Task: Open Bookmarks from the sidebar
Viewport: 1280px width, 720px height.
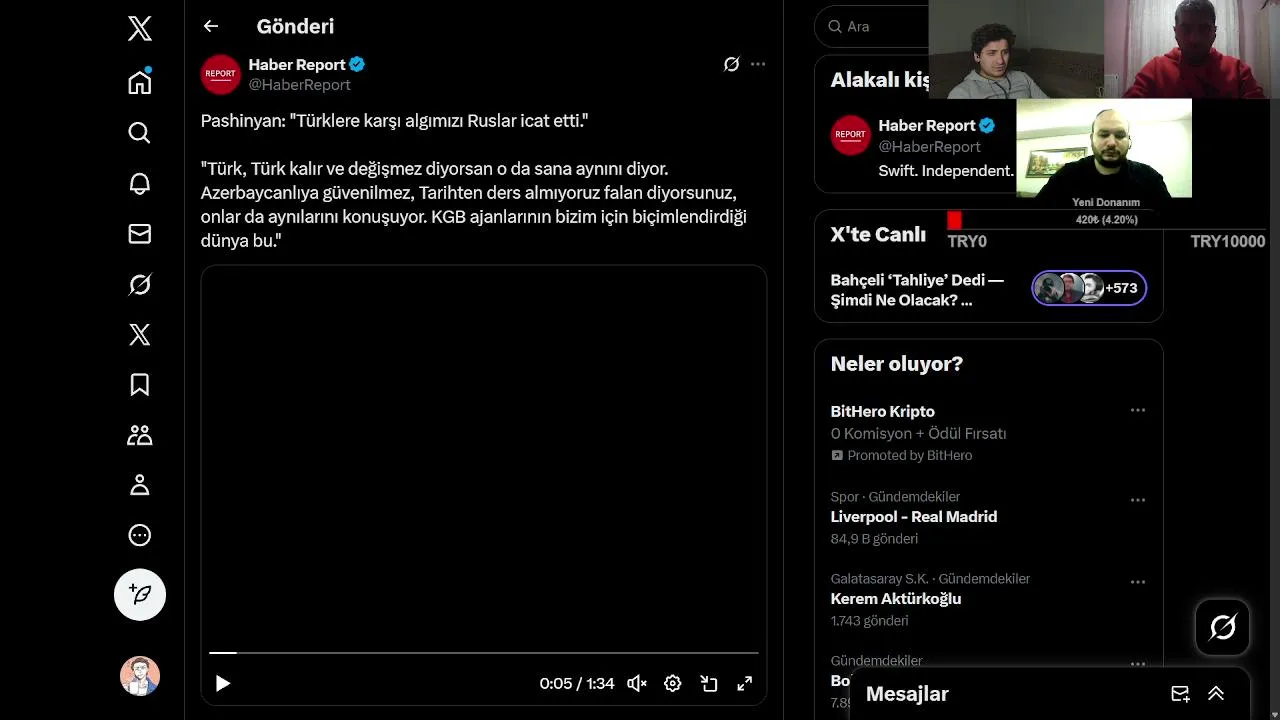Action: click(x=140, y=385)
